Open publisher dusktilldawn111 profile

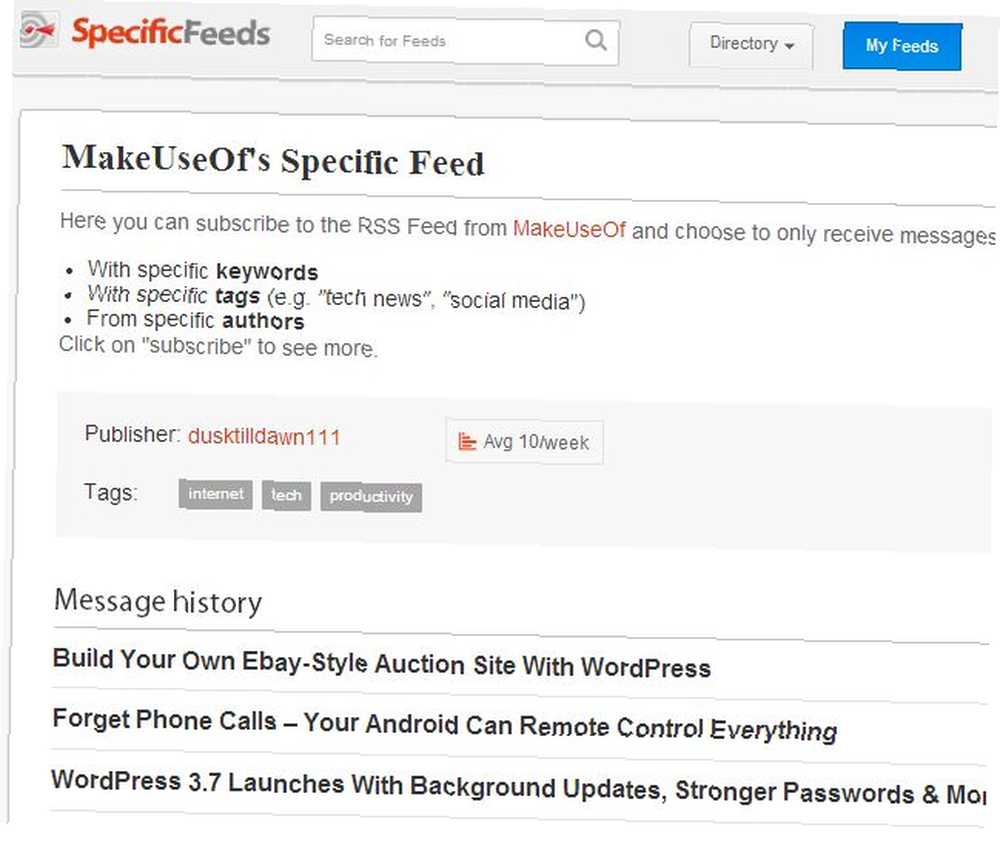point(264,437)
